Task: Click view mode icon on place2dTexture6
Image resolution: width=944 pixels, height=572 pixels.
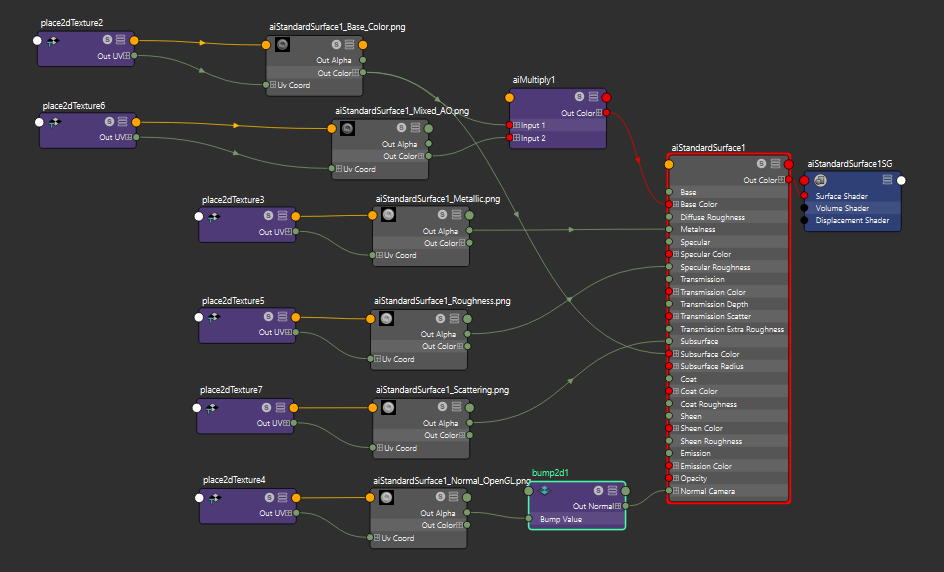Action: (122, 122)
